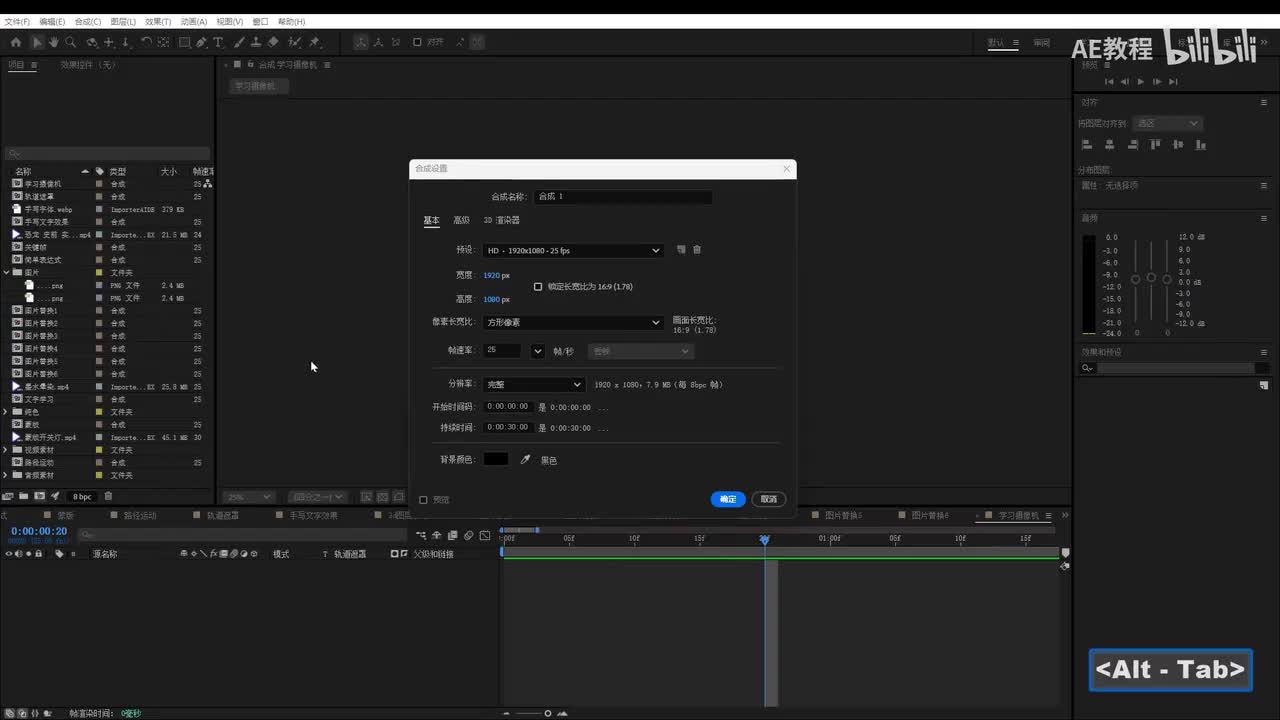Select the Roto Brush tool
Viewport: 1280px width, 720px height.
[x=295, y=42]
